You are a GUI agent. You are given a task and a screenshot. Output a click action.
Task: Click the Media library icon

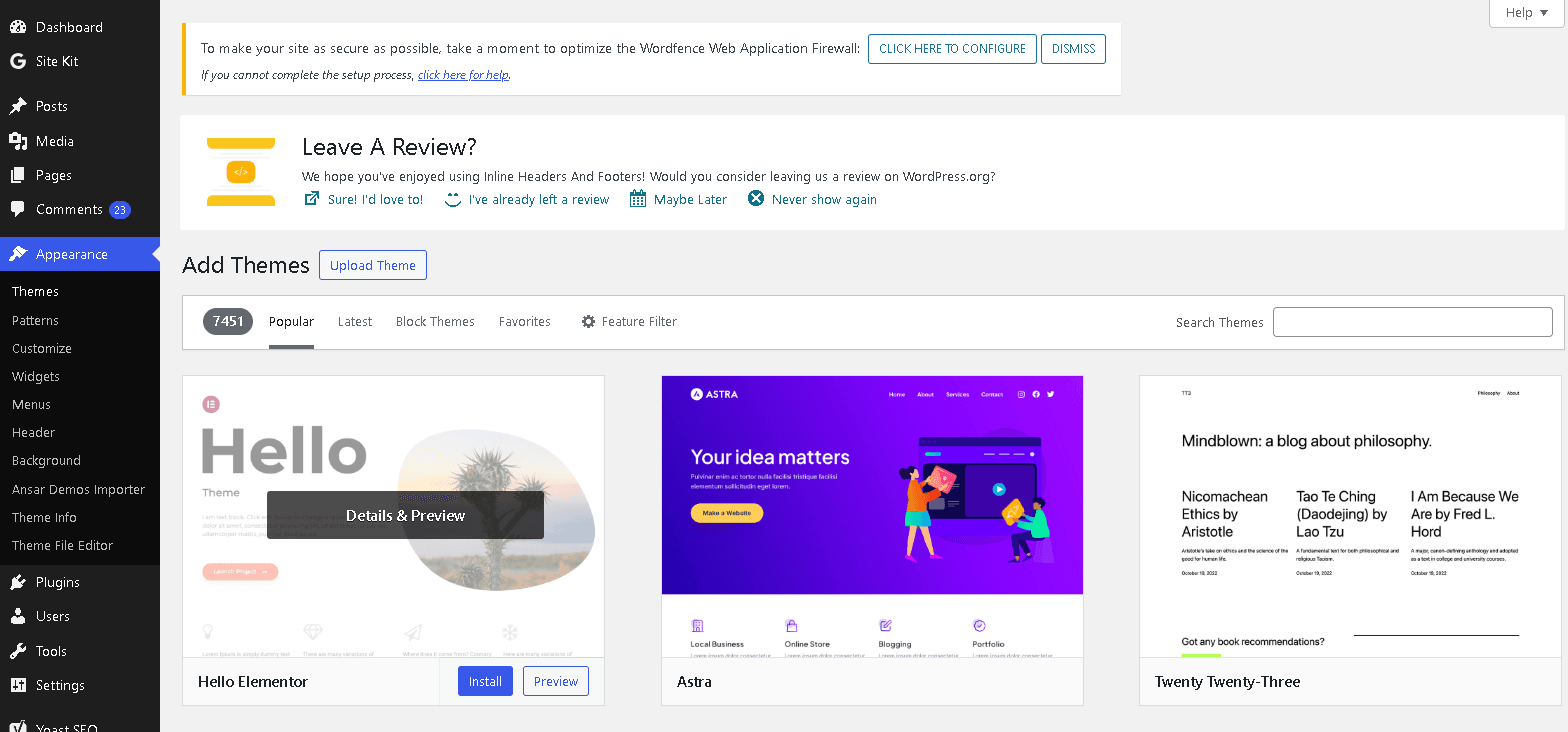click(x=18, y=141)
